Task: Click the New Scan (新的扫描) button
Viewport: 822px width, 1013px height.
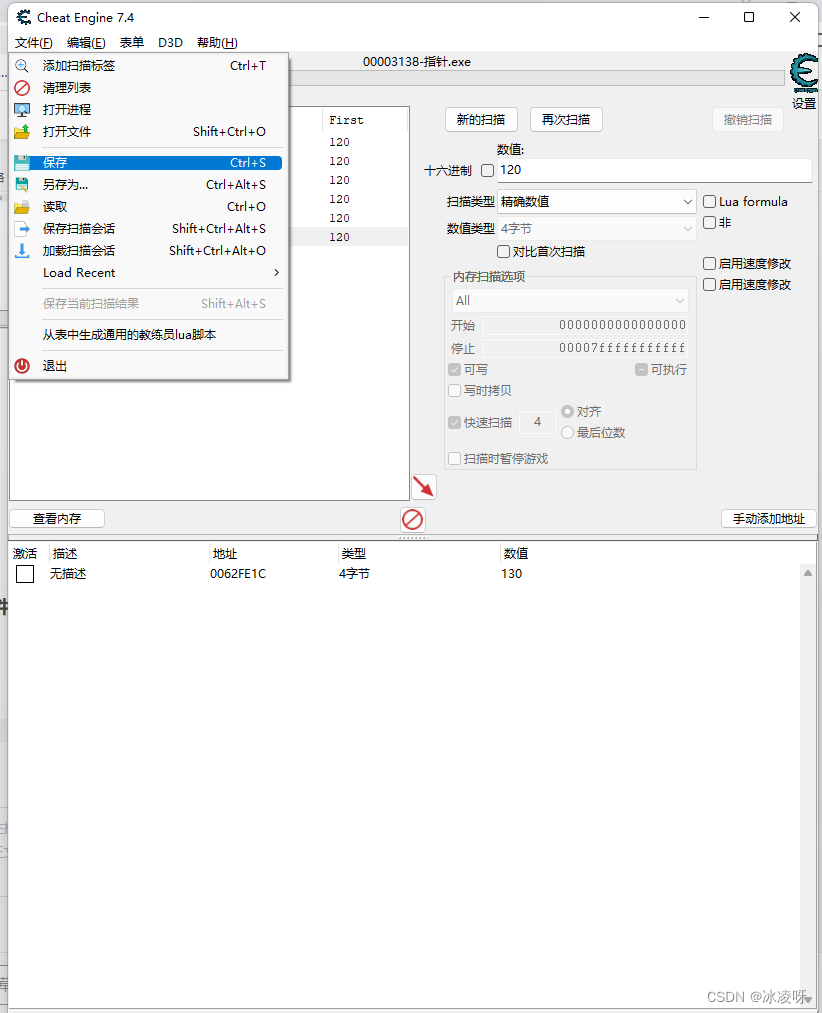Action: pos(481,120)
